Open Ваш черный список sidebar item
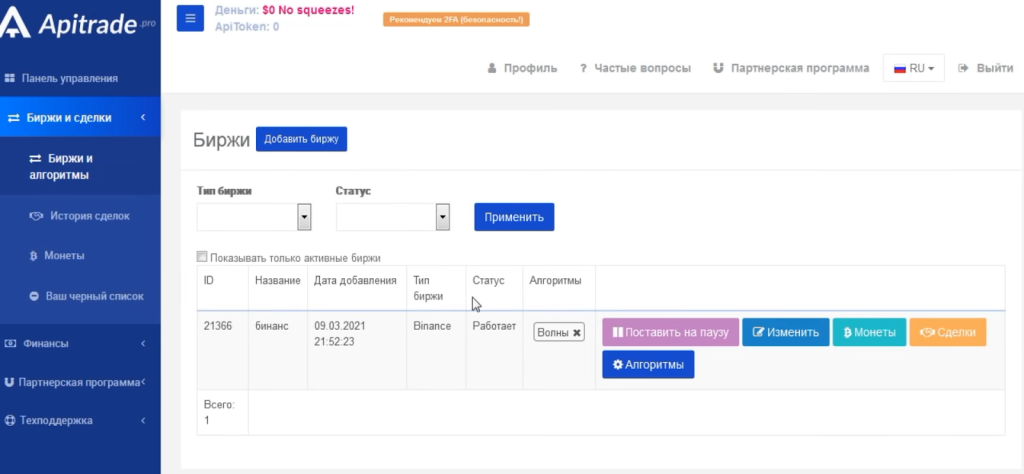 coord(93,296)
